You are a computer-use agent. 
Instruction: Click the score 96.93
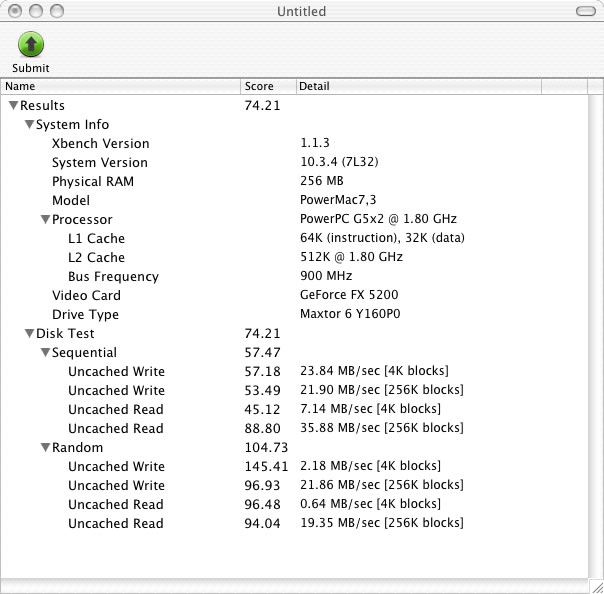pos(262,485)
